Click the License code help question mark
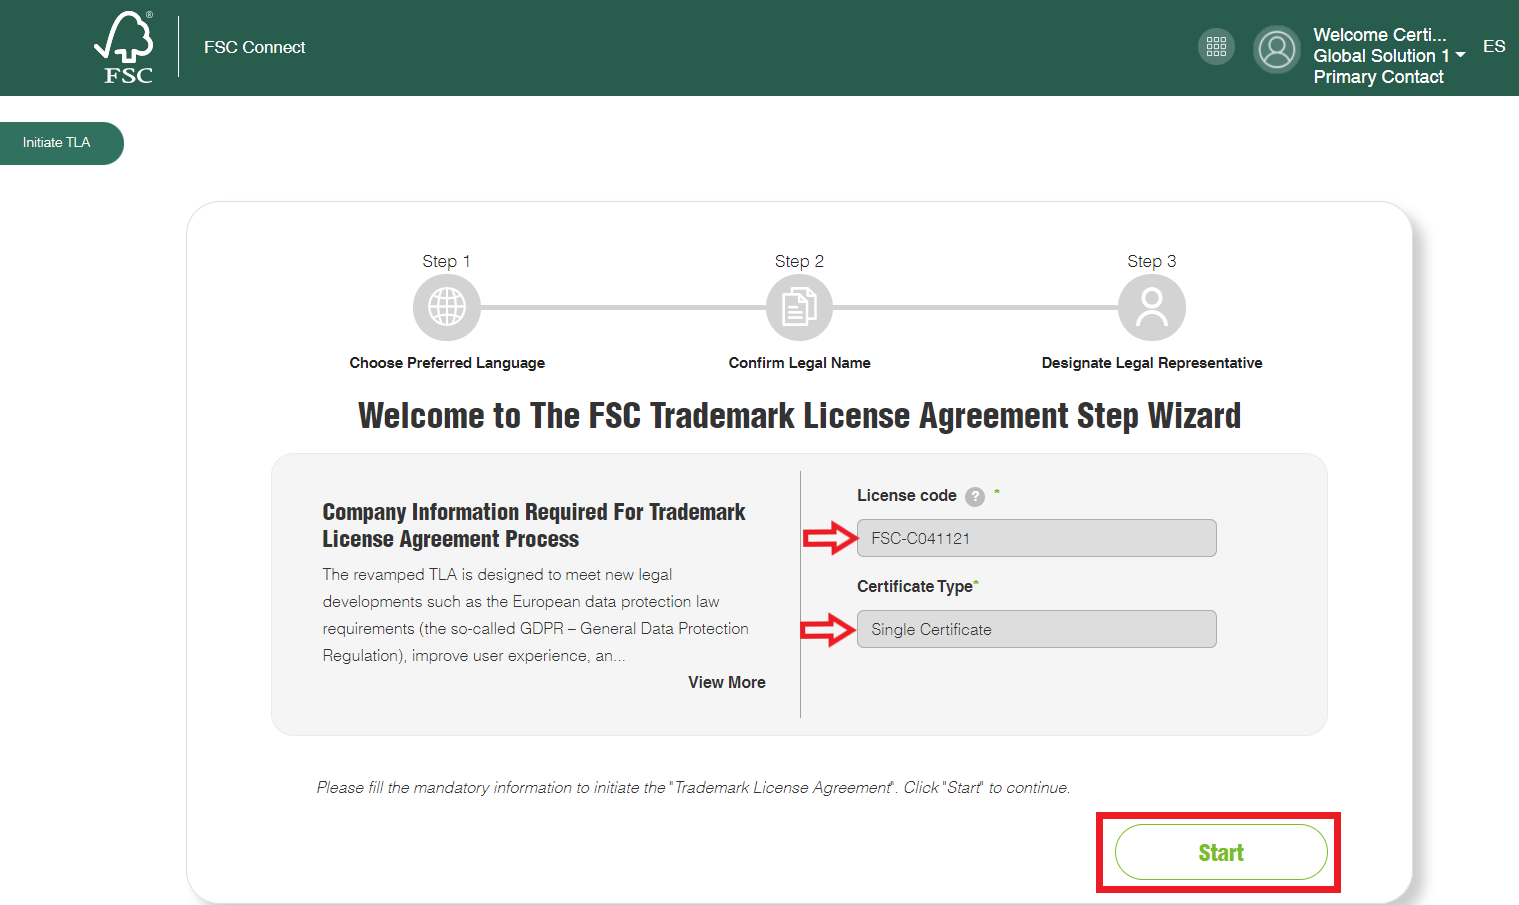1519x905 pixels. point(975,497)
